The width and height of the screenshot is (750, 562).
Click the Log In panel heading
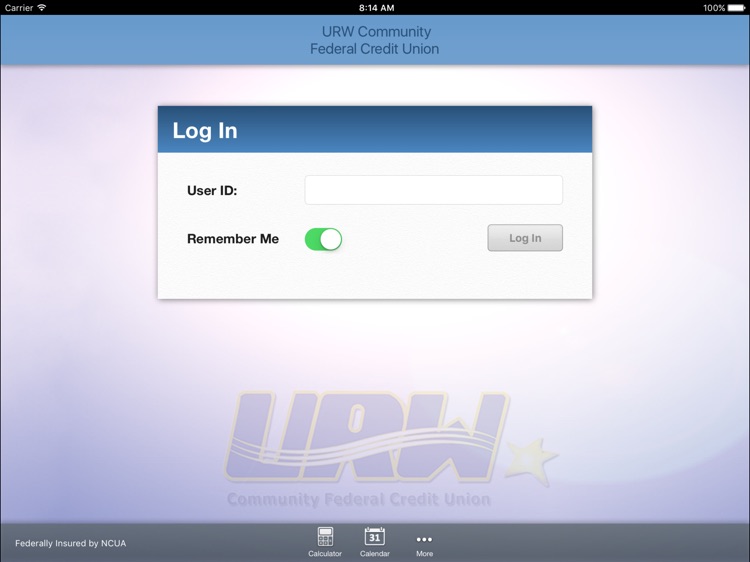click(x=205, y=131)
